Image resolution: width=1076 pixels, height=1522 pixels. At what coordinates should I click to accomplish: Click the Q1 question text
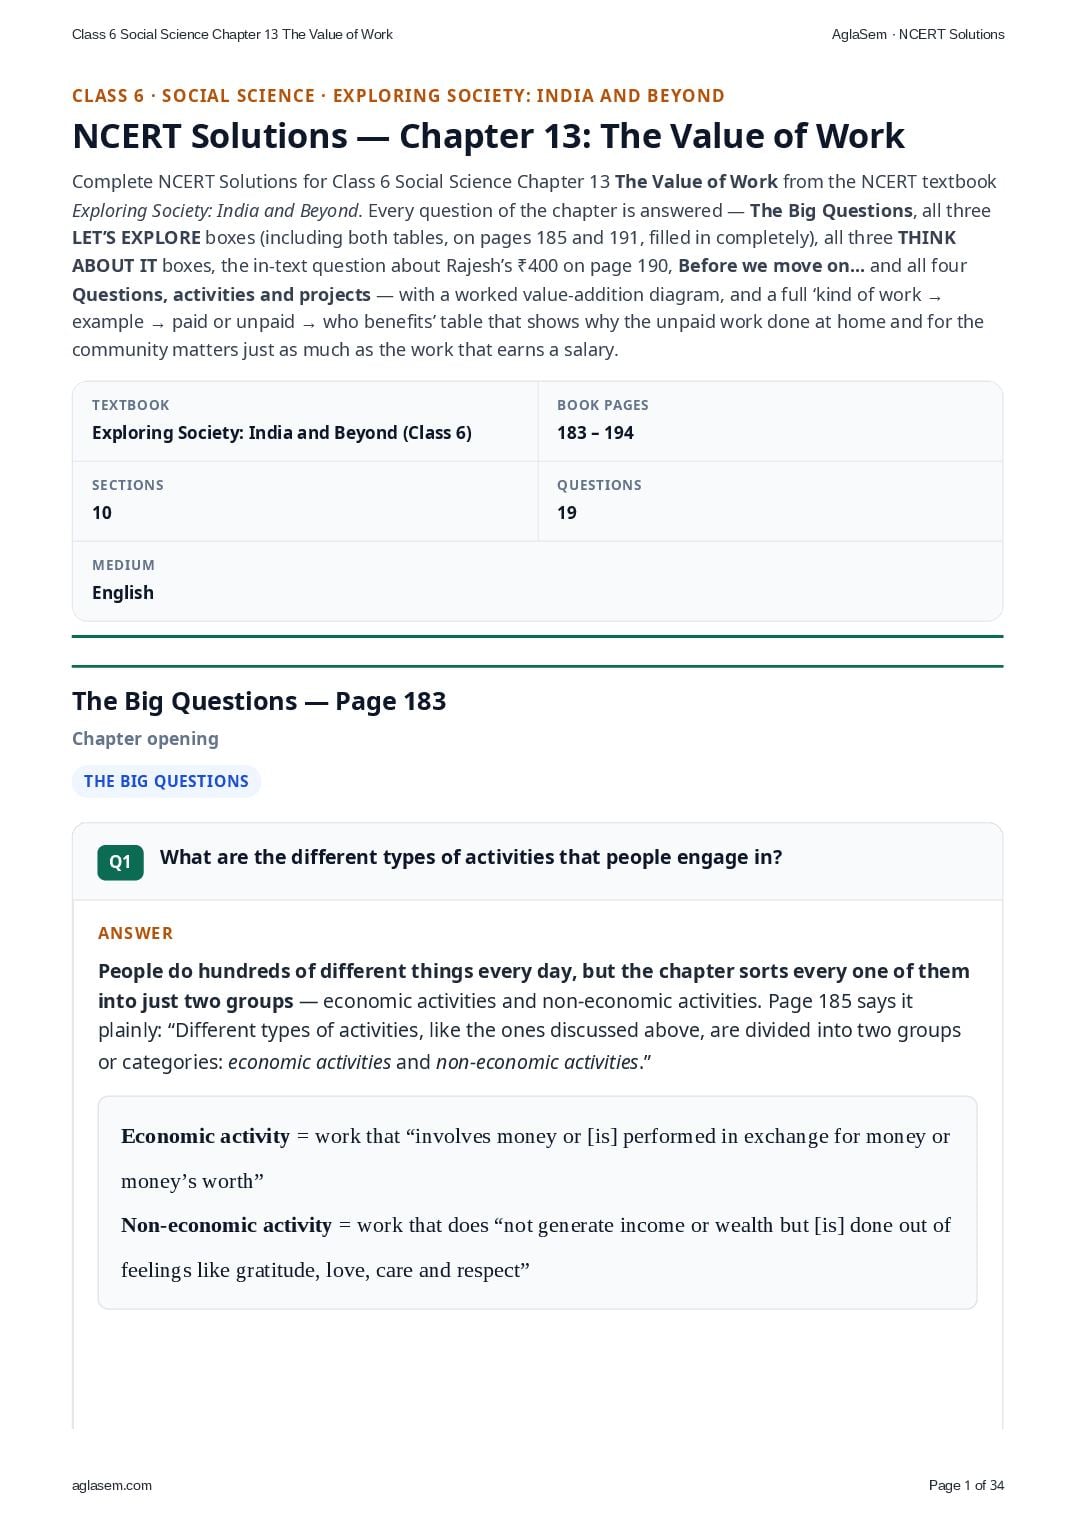tap(471, 857)
